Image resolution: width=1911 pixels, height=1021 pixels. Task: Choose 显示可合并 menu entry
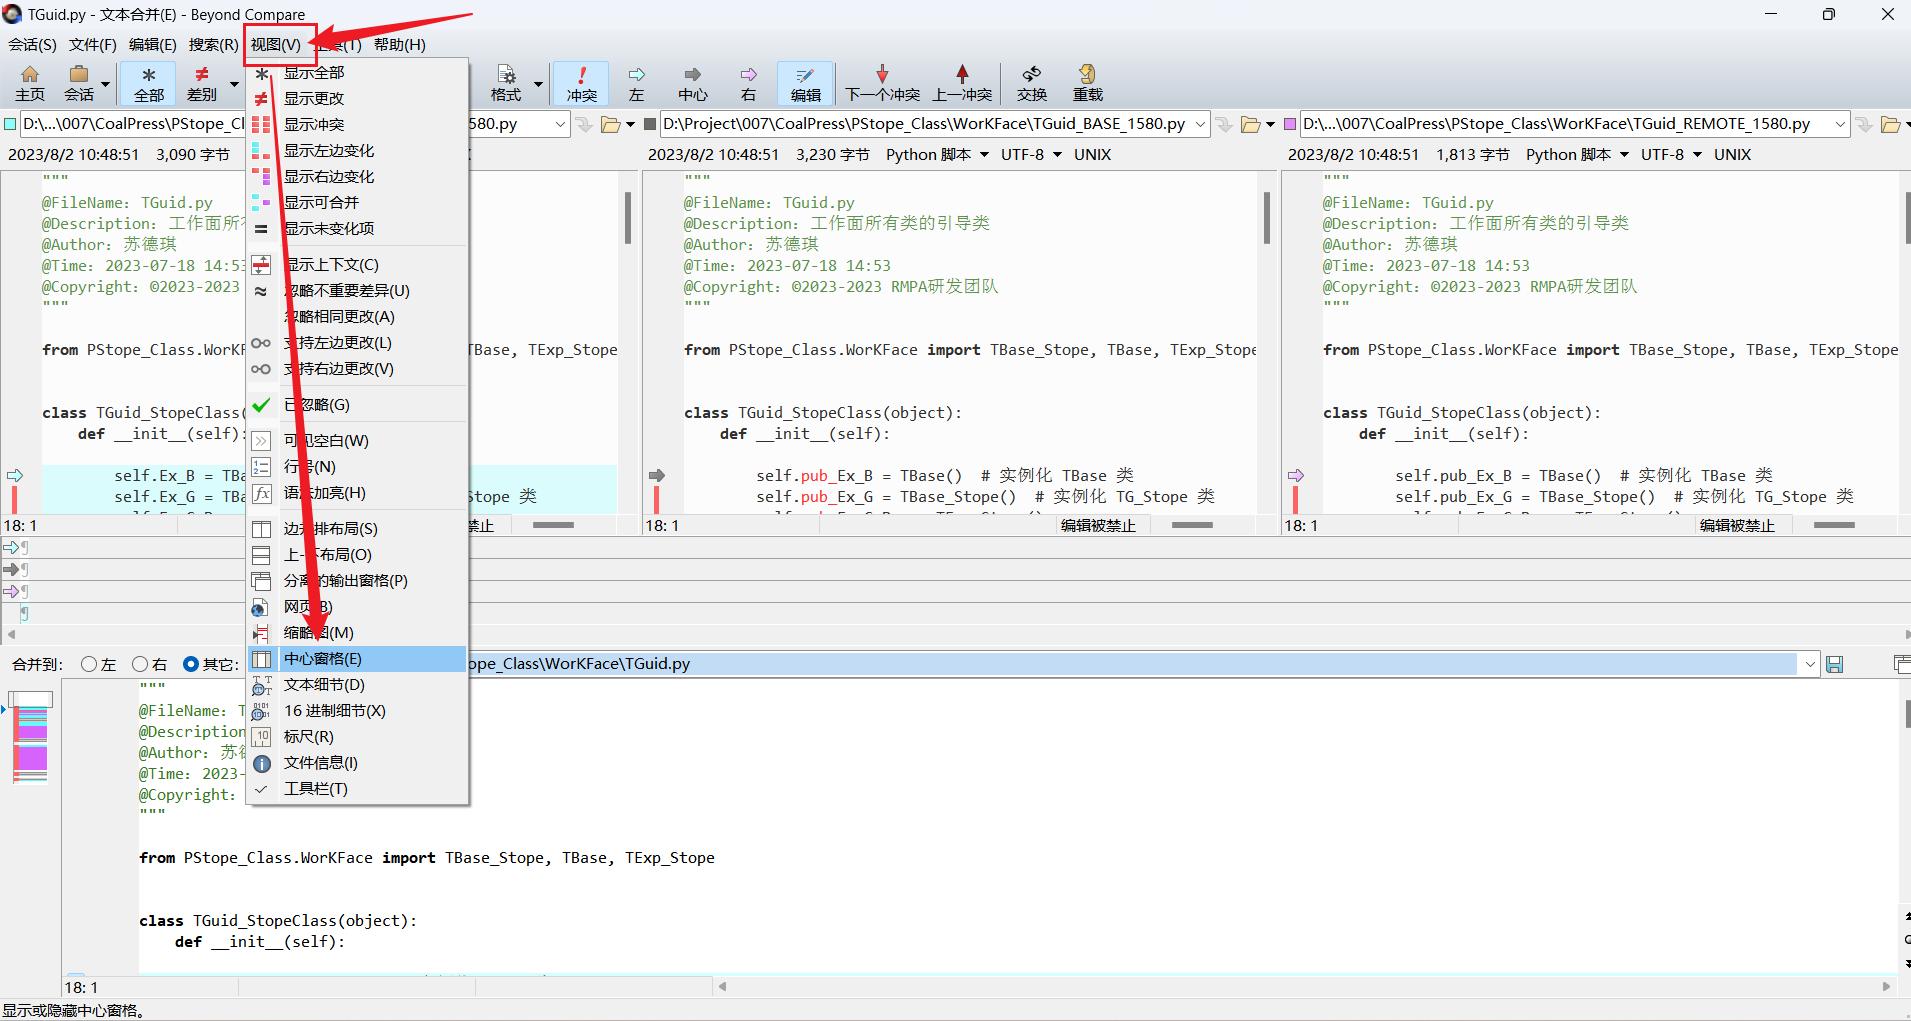357,203
